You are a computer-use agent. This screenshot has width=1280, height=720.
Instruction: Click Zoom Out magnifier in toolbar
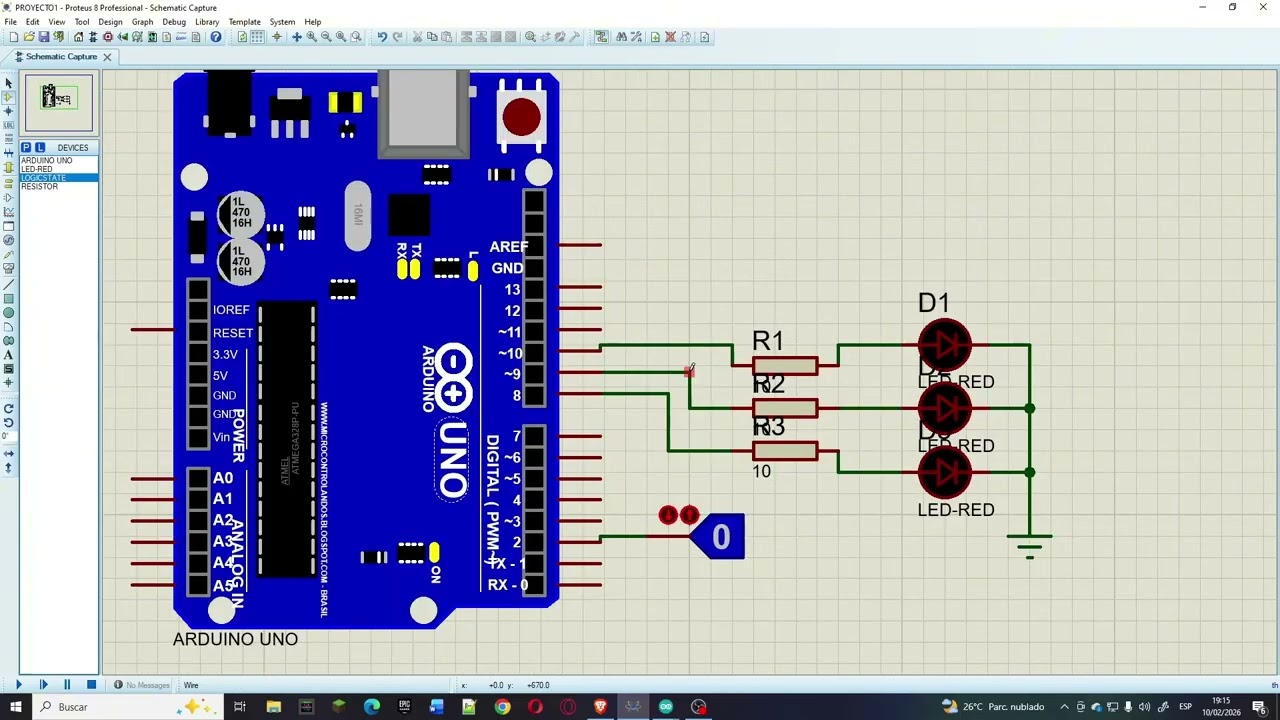326,37
